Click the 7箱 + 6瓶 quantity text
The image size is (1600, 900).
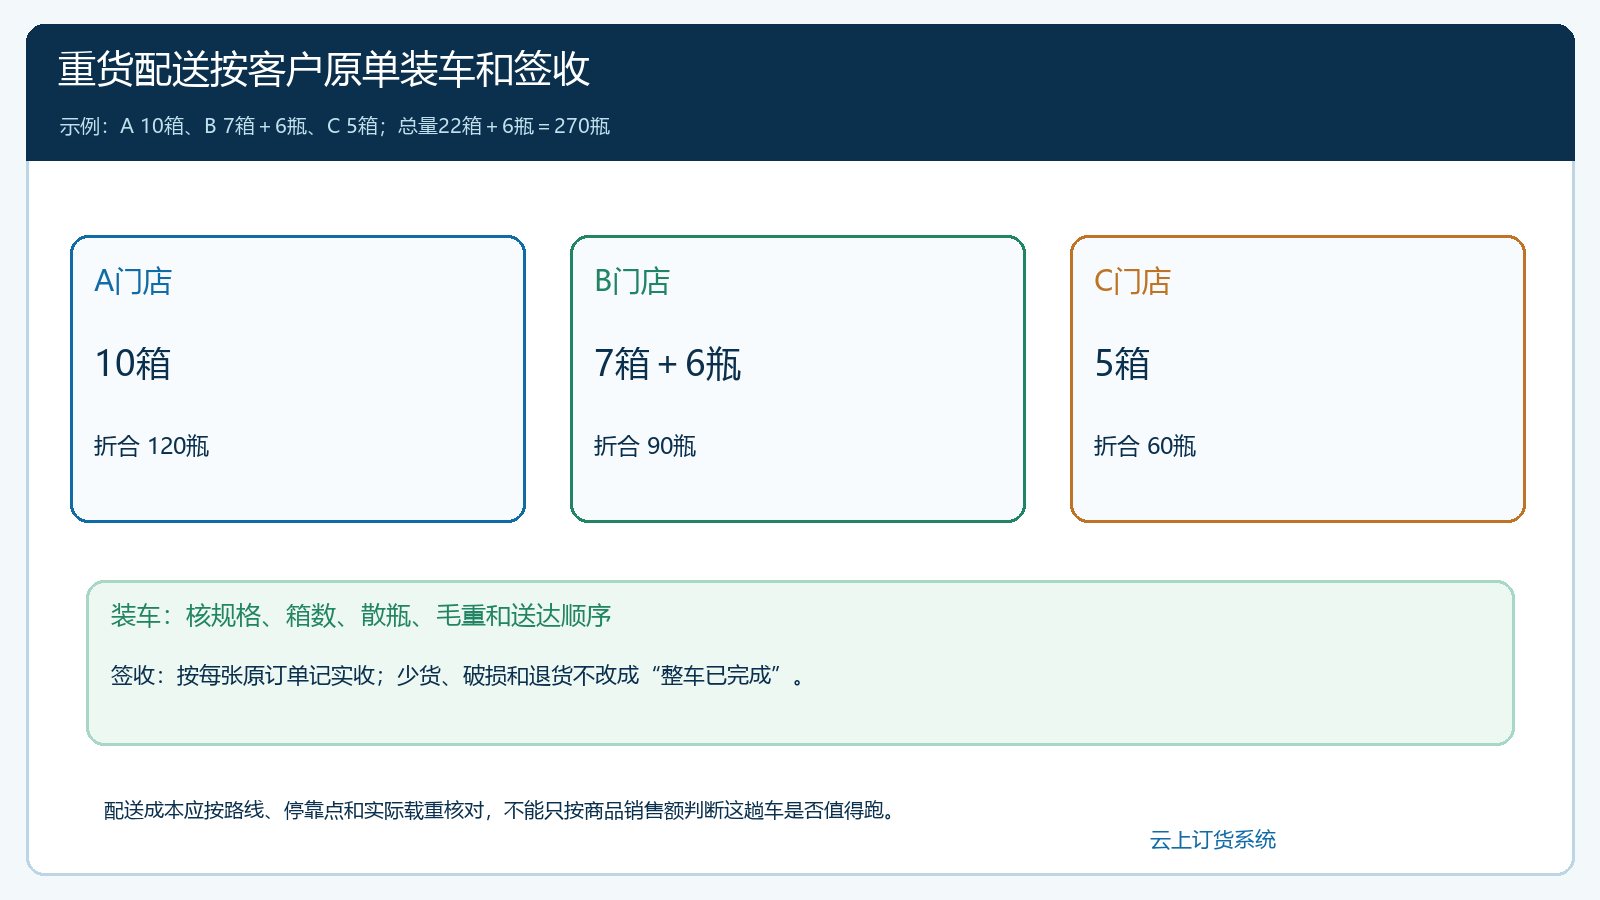667,364
